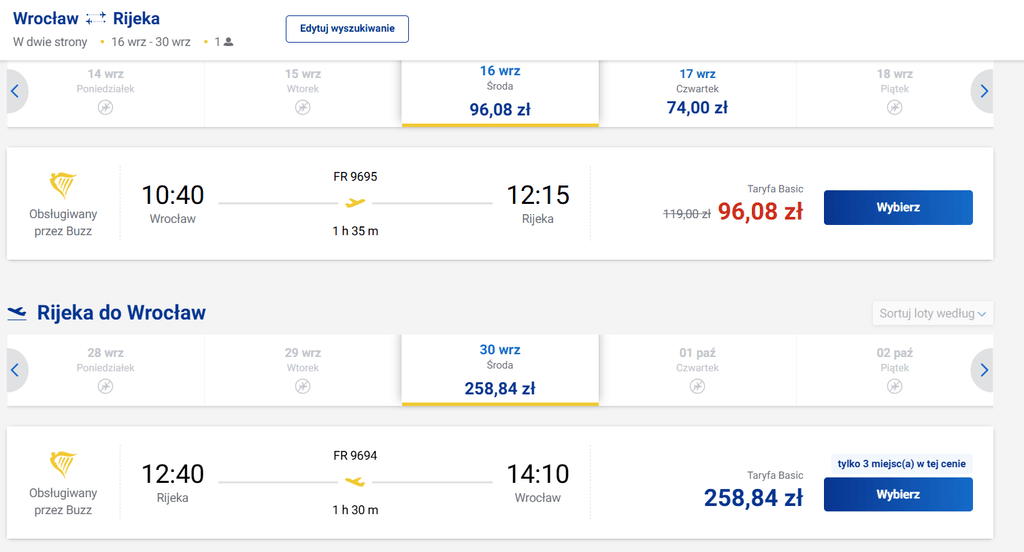Viewport: 1024px width, 552px height.
Task: Select 15 wrz Wtorek outbound date
Action: [x=302, y=91]
